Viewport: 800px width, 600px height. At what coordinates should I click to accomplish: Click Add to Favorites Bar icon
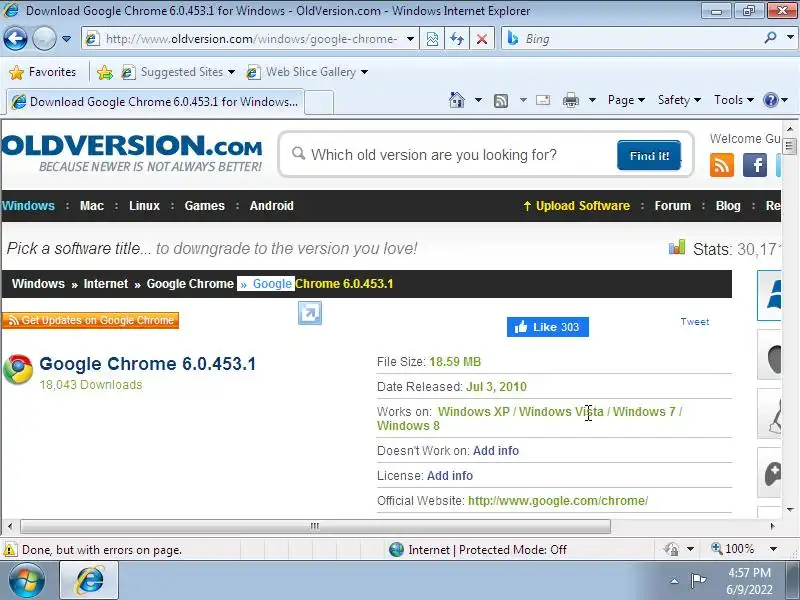[x=105, y=72]
